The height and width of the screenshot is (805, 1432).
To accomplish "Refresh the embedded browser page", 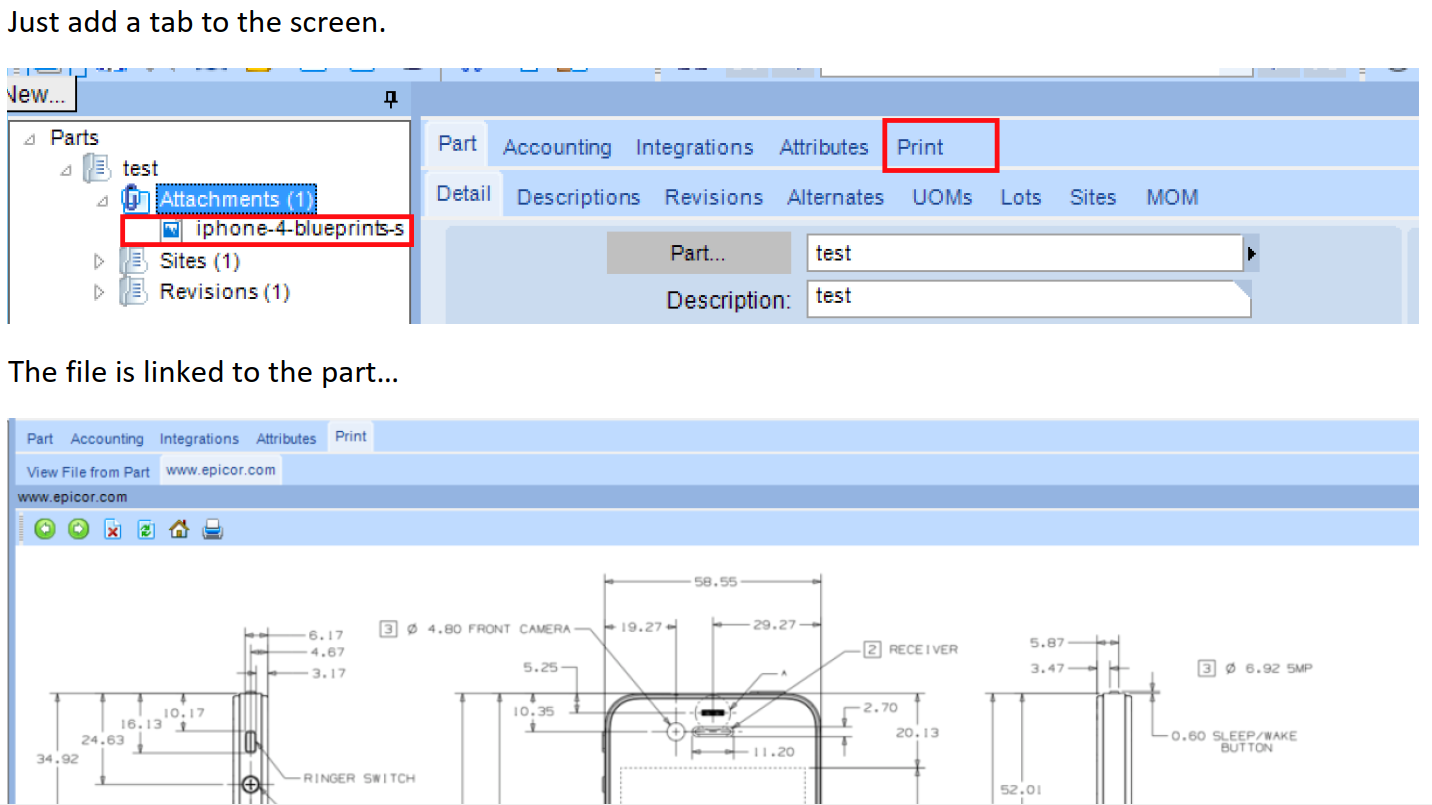I will [x=146, y=529].
